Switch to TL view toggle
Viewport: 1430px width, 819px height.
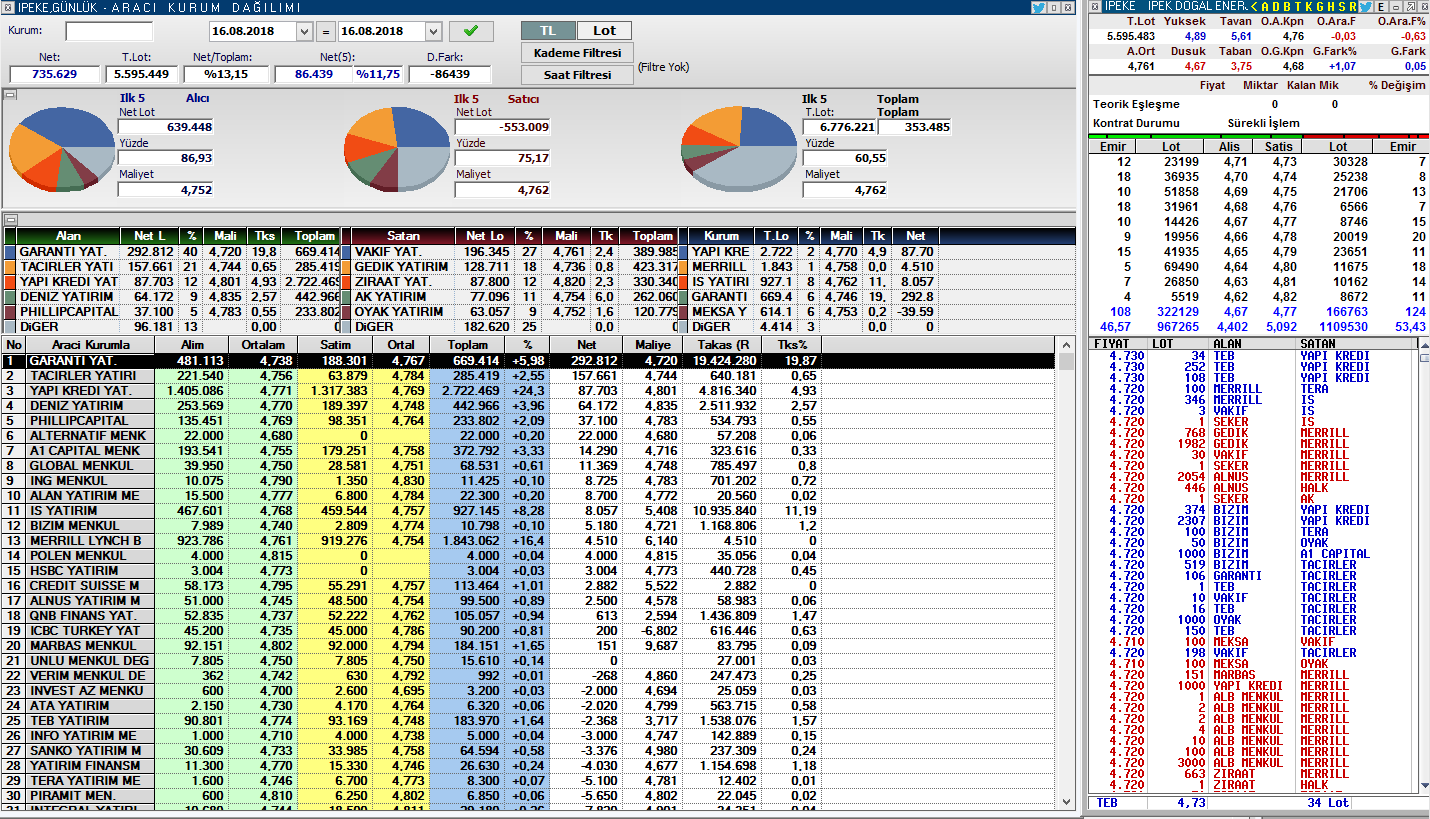point(549,31)
